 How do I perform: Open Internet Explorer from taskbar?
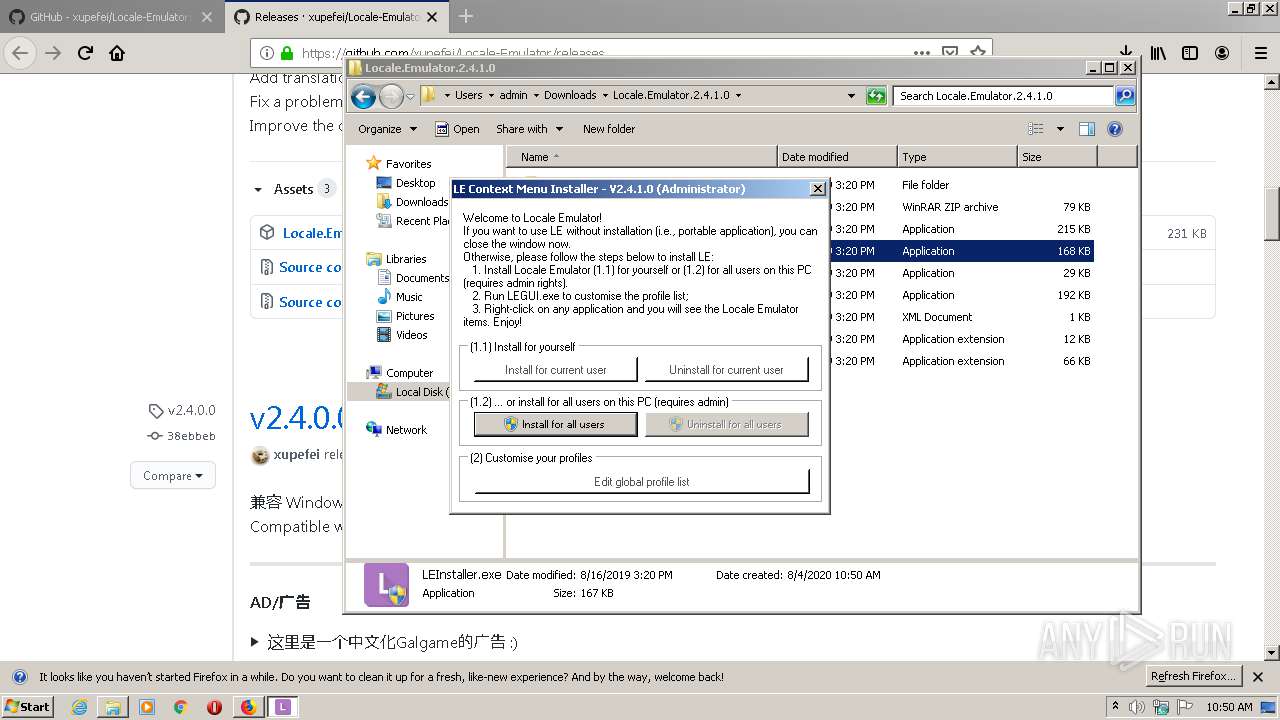[79, 707]
